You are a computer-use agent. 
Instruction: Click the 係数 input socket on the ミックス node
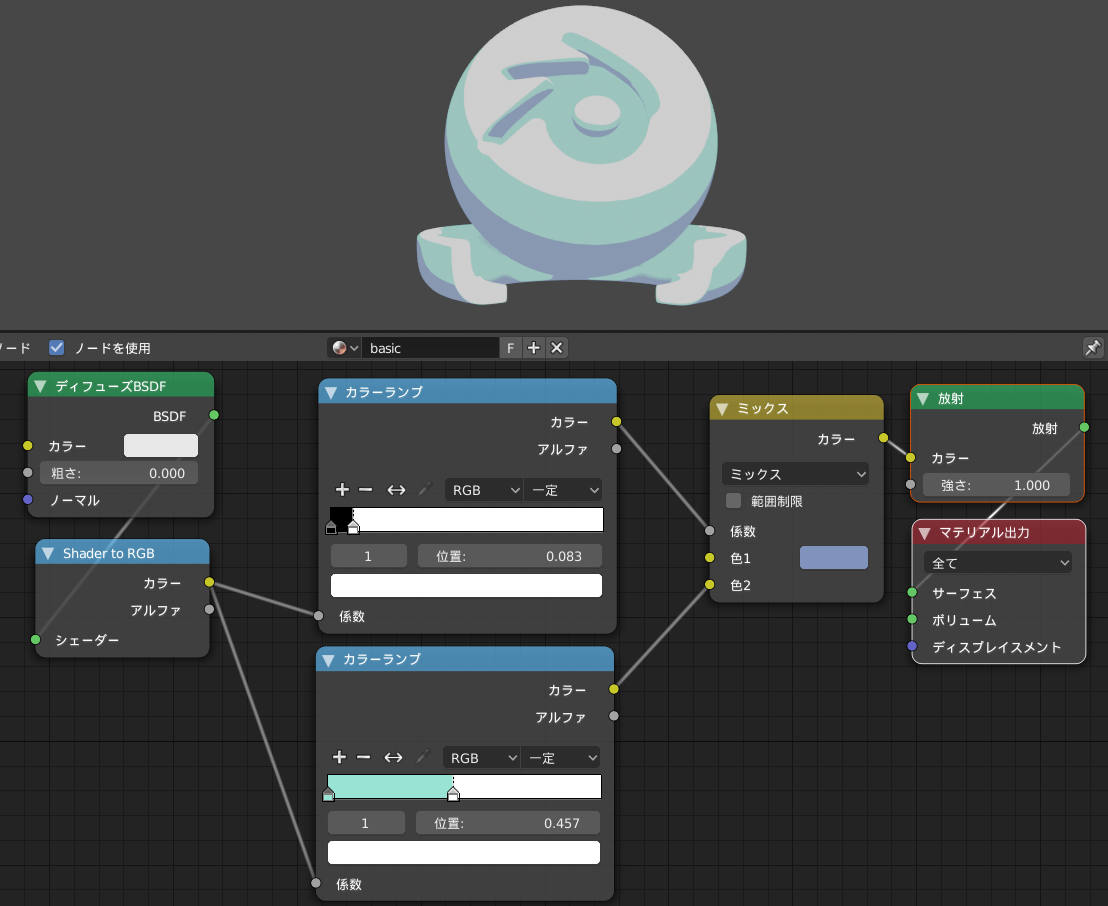pos(709,531)
